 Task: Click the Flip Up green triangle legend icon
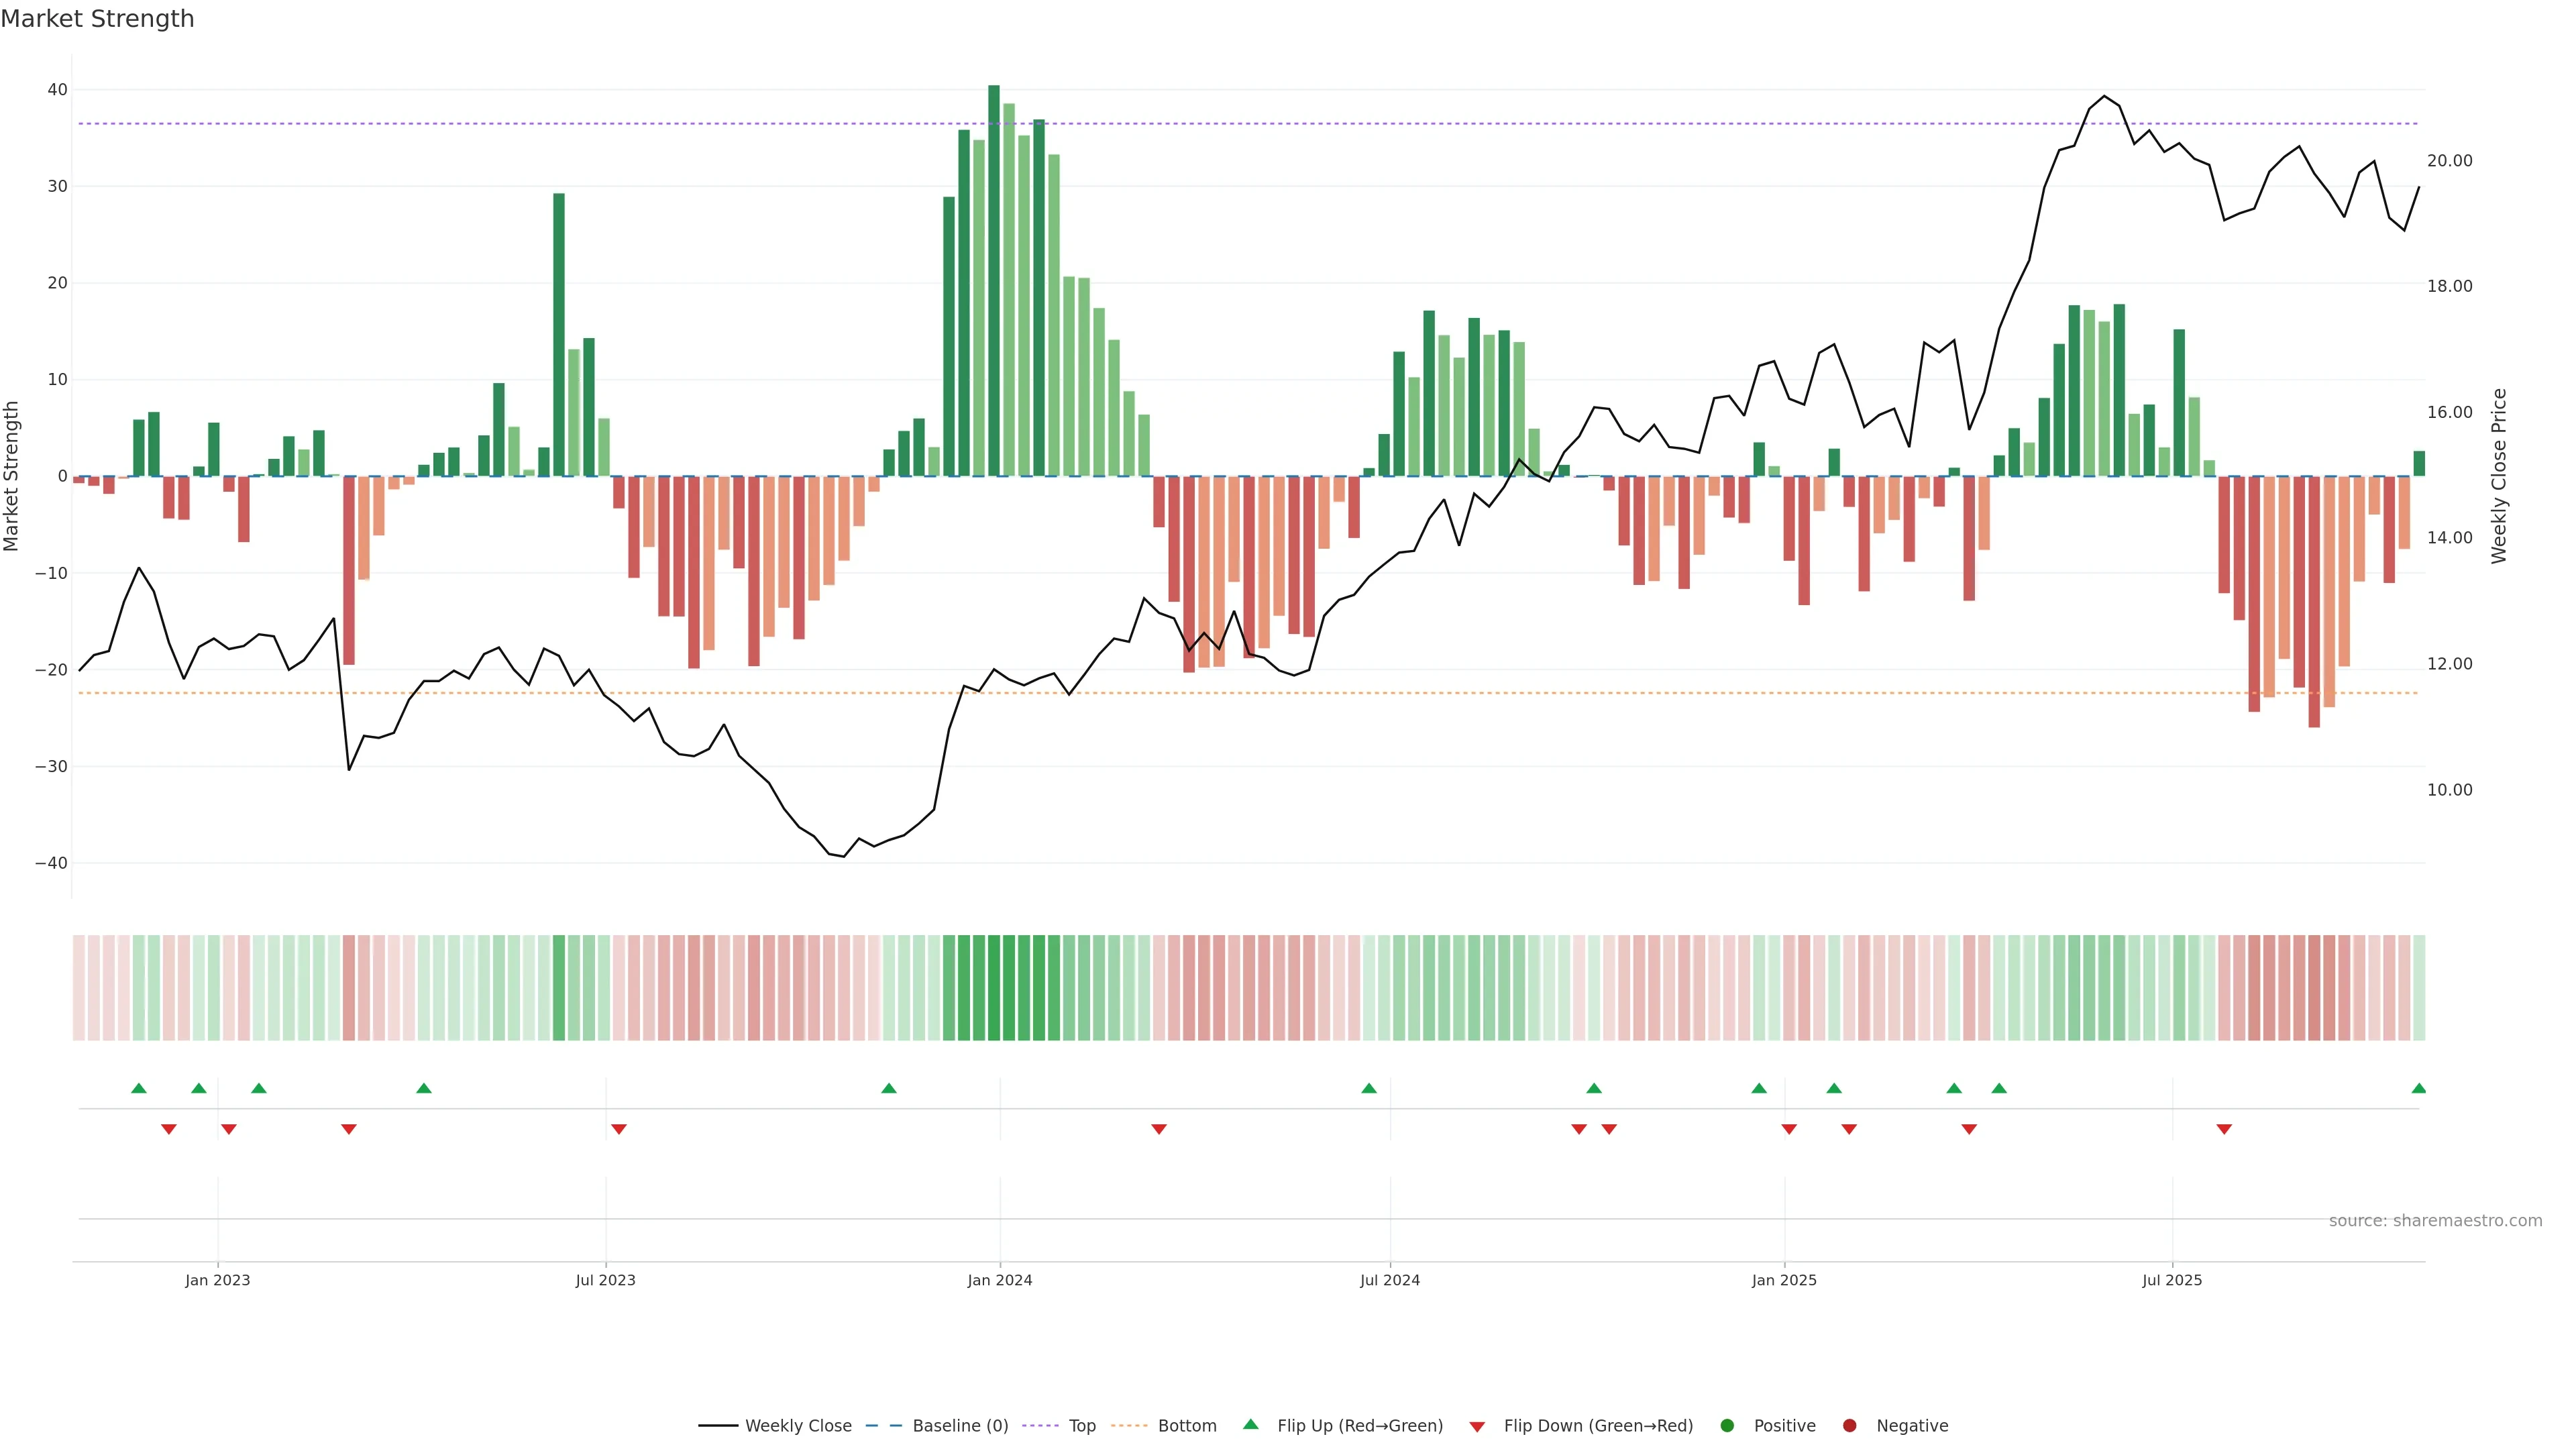[1250, 1424]
